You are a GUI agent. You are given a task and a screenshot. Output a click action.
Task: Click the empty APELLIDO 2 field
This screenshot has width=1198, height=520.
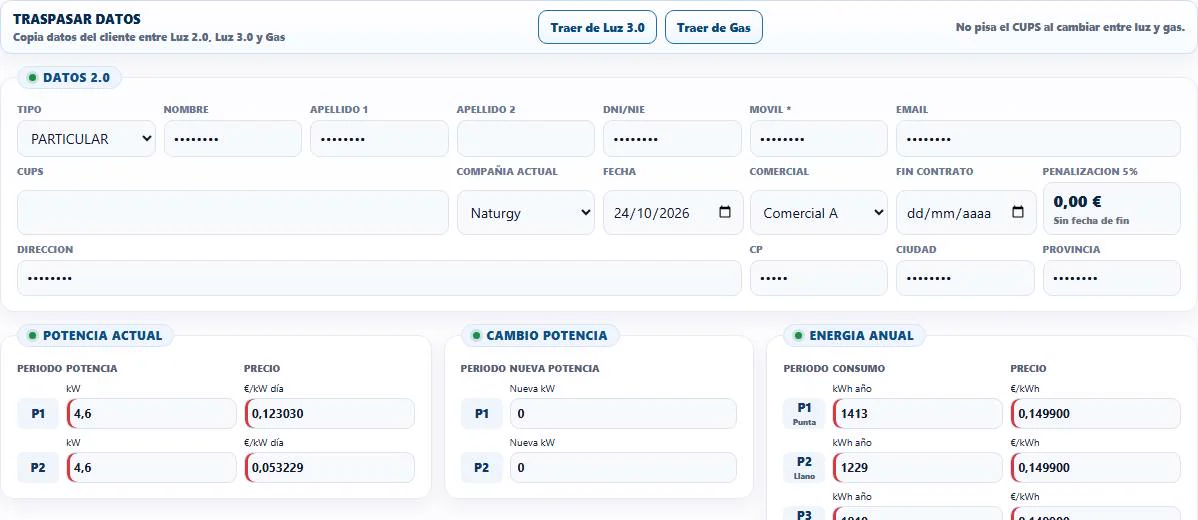[526, 139]
